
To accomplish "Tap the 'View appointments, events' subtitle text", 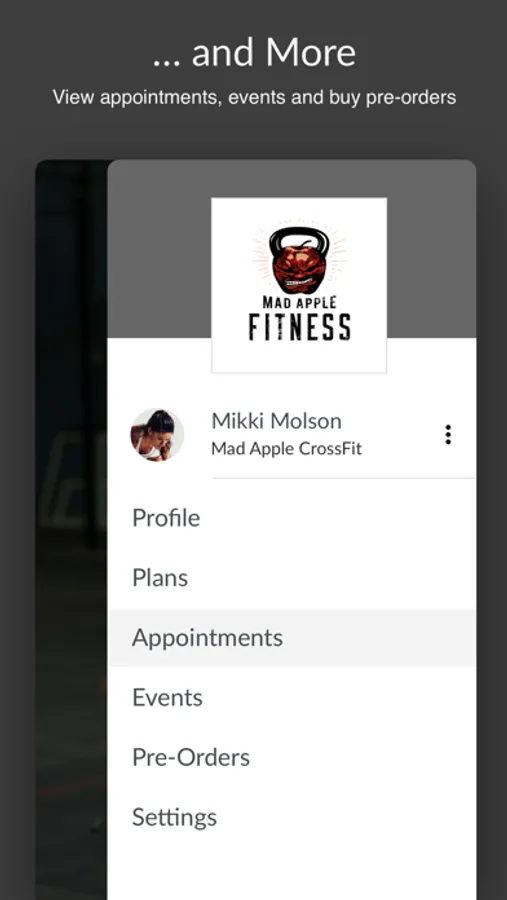I will click(x=254, y=97).
